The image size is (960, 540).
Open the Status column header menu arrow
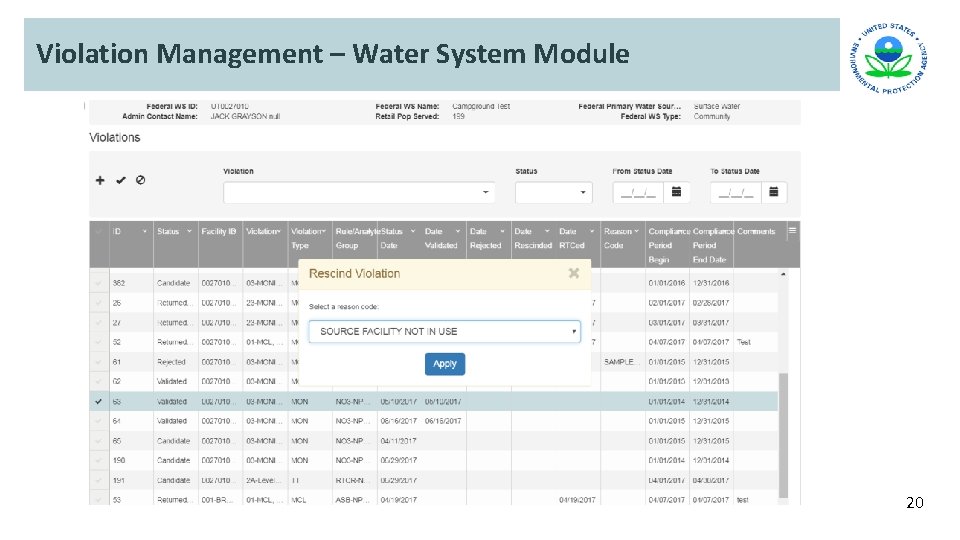click(x=189, y=231)
